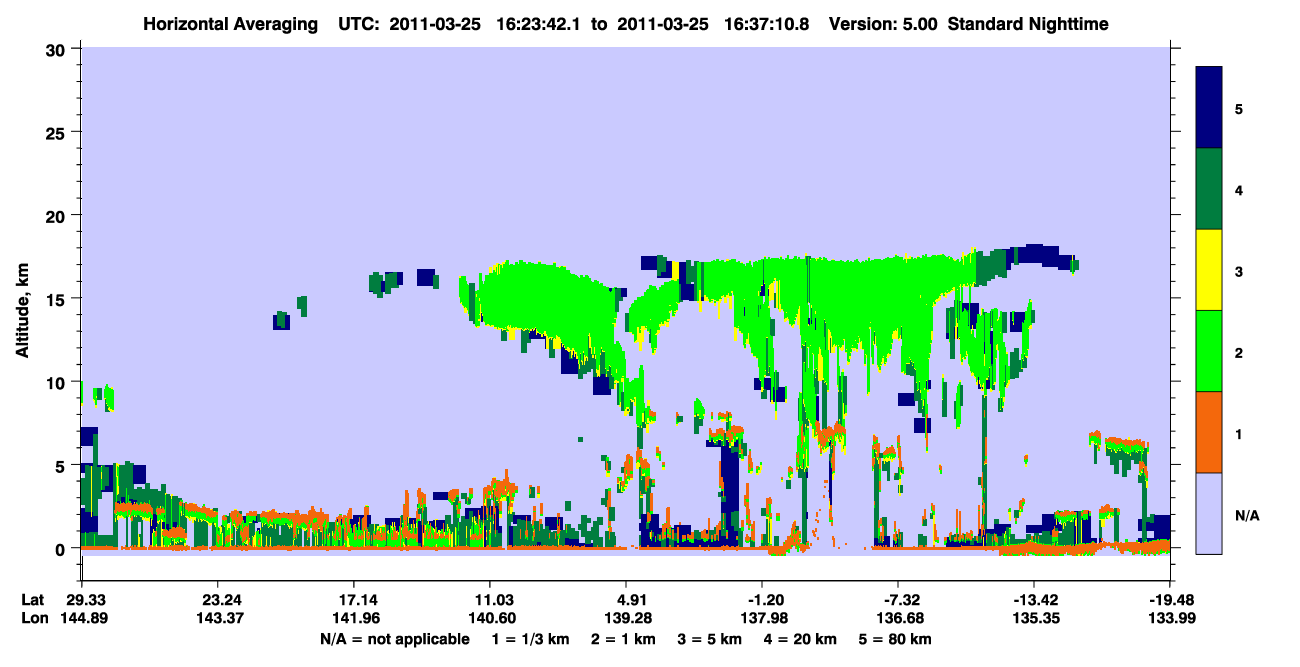Click the longitude label 133.99
The image size is (1300, 667).
(1170, 618)
